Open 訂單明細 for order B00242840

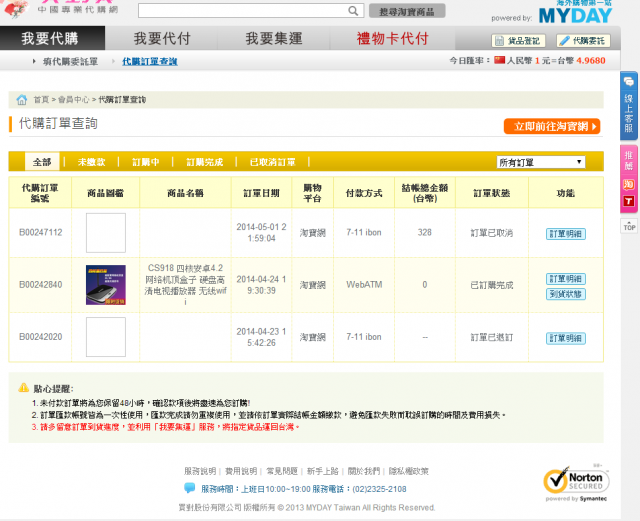pos(566,279)
